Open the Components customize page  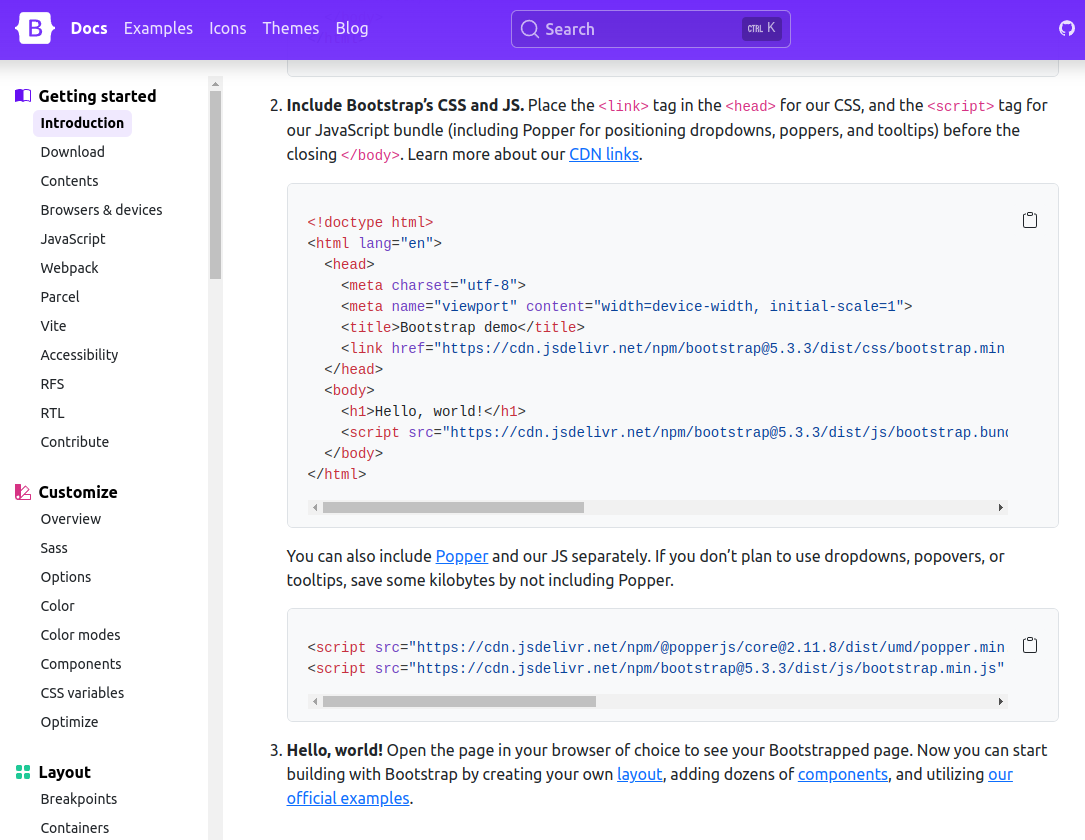point(81,665)
